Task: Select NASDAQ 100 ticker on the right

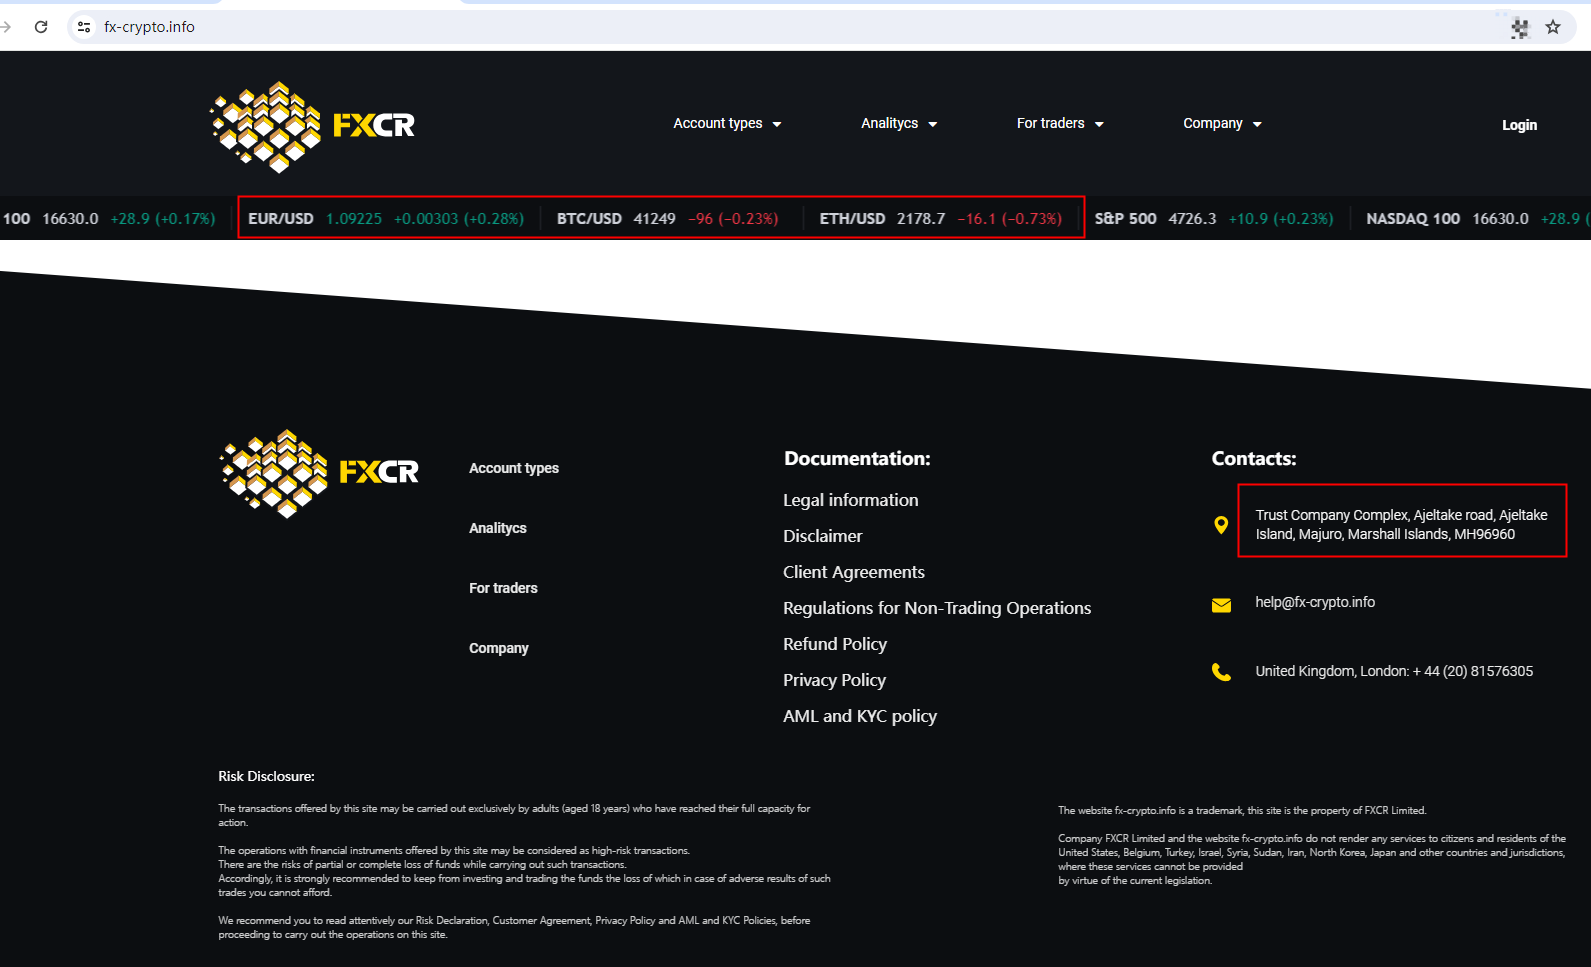Action: 1476,218
